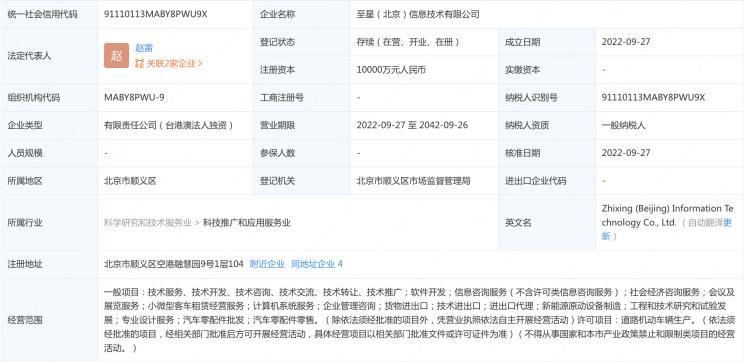Select the 科学研究和技术服务业 industry breadcrumb
This screenshot has height=362, width=744.
pyautogui.click(x=148, y=223)
